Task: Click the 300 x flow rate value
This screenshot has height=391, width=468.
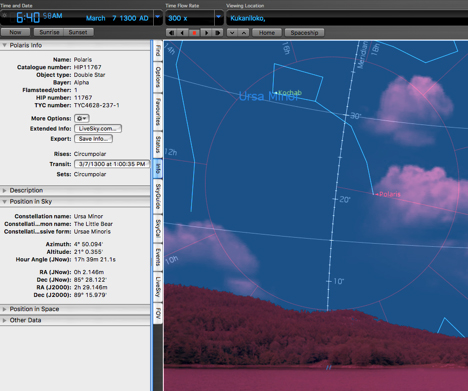Action: pos(178,18)
